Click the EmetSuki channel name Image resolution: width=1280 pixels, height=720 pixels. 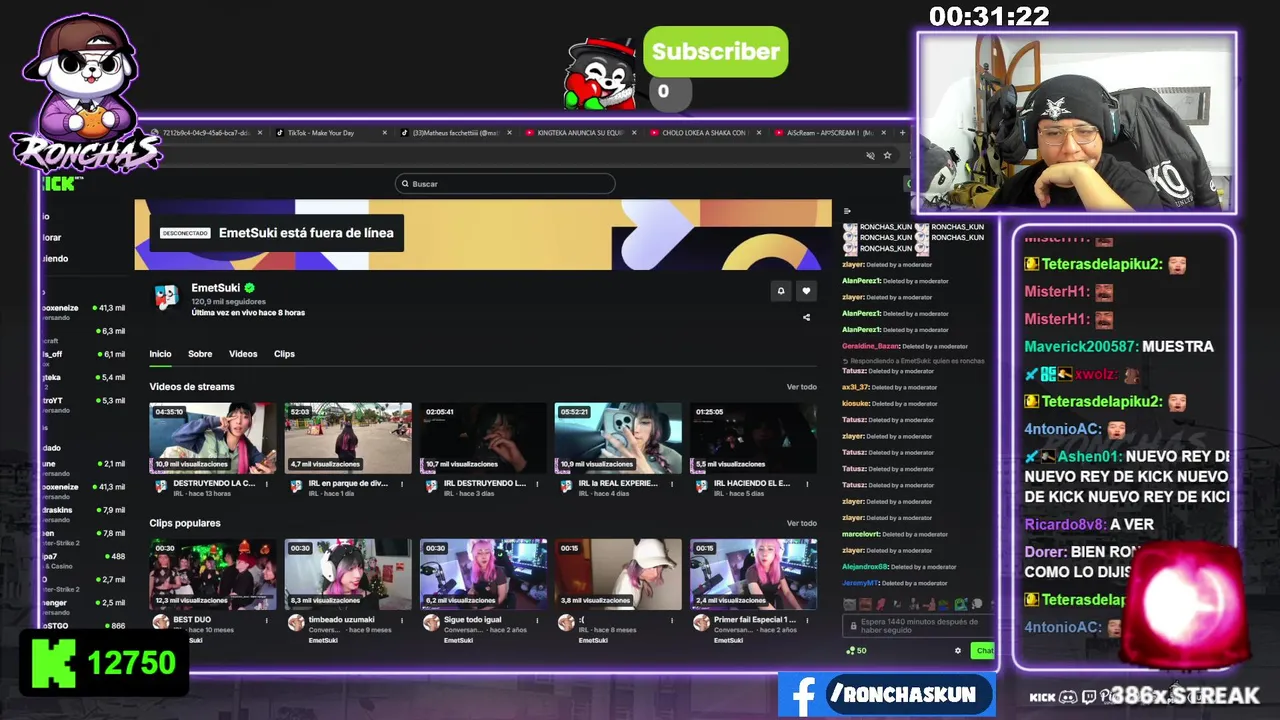point(215,288)
